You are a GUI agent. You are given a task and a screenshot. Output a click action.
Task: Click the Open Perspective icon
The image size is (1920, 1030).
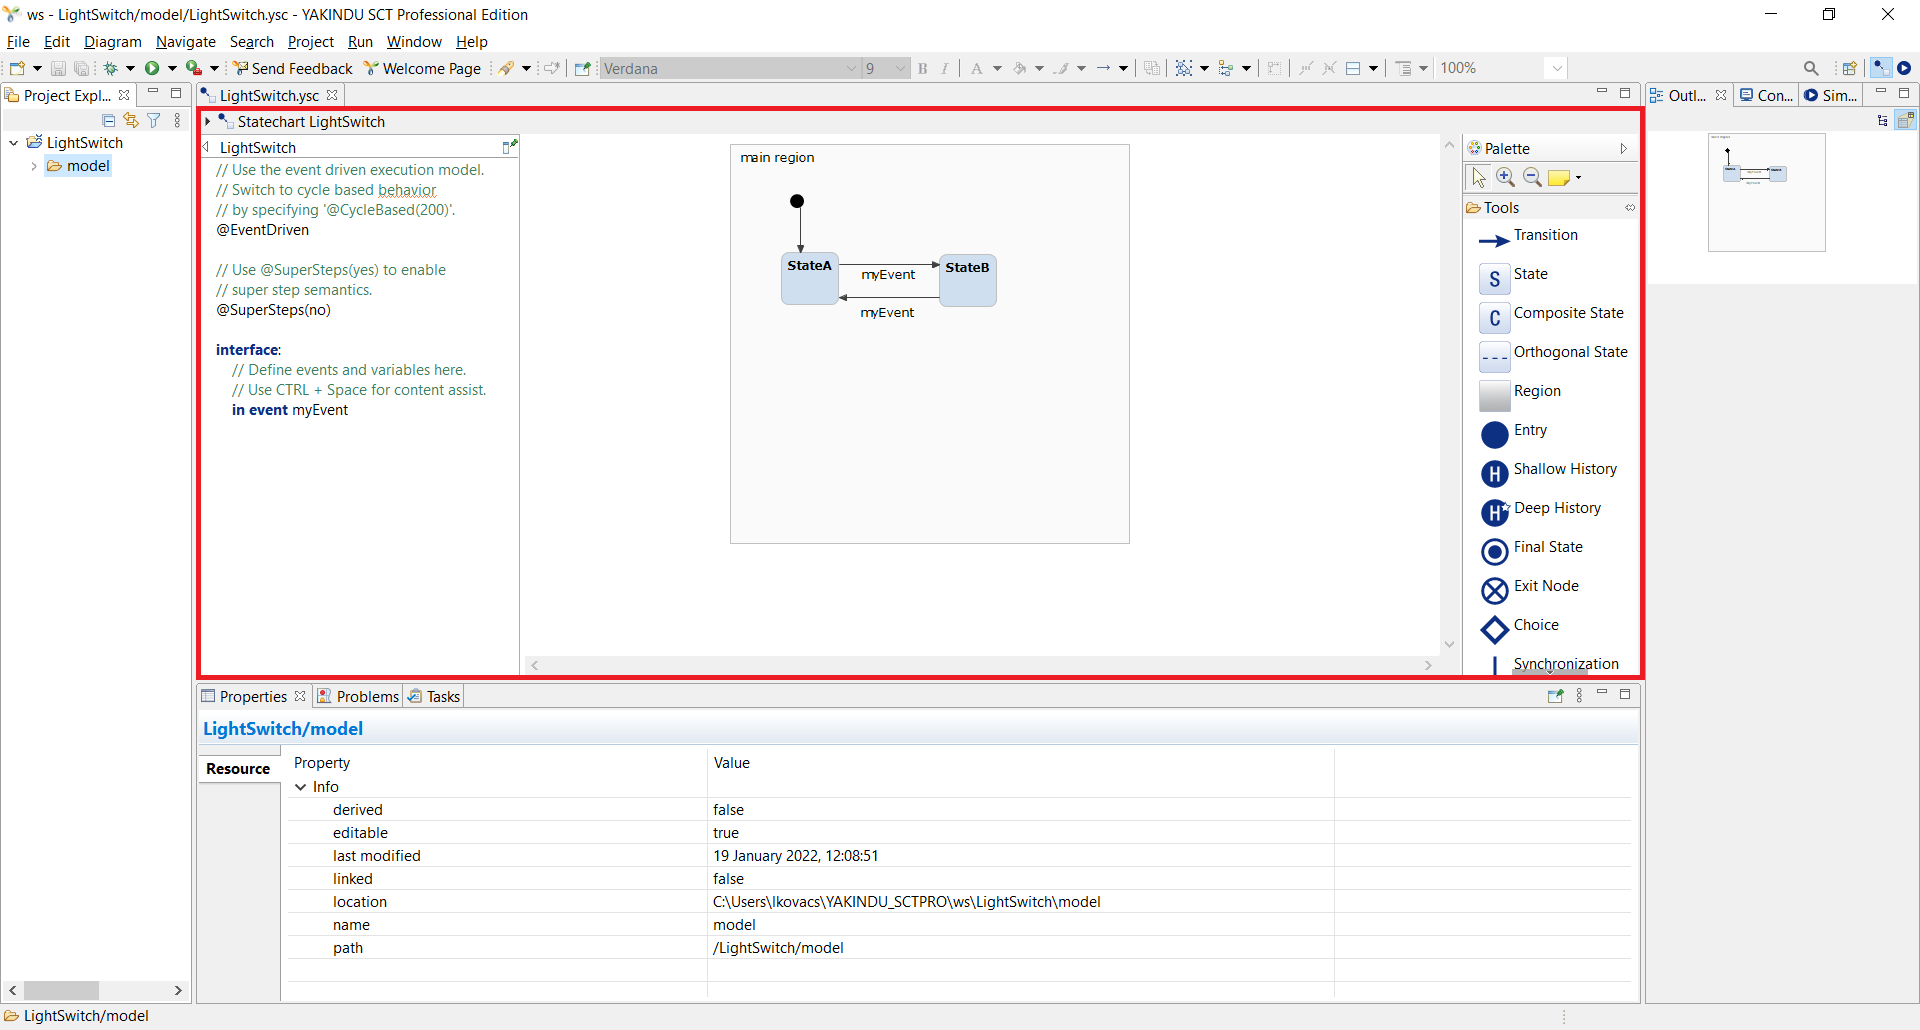(x=1850, y=68)
